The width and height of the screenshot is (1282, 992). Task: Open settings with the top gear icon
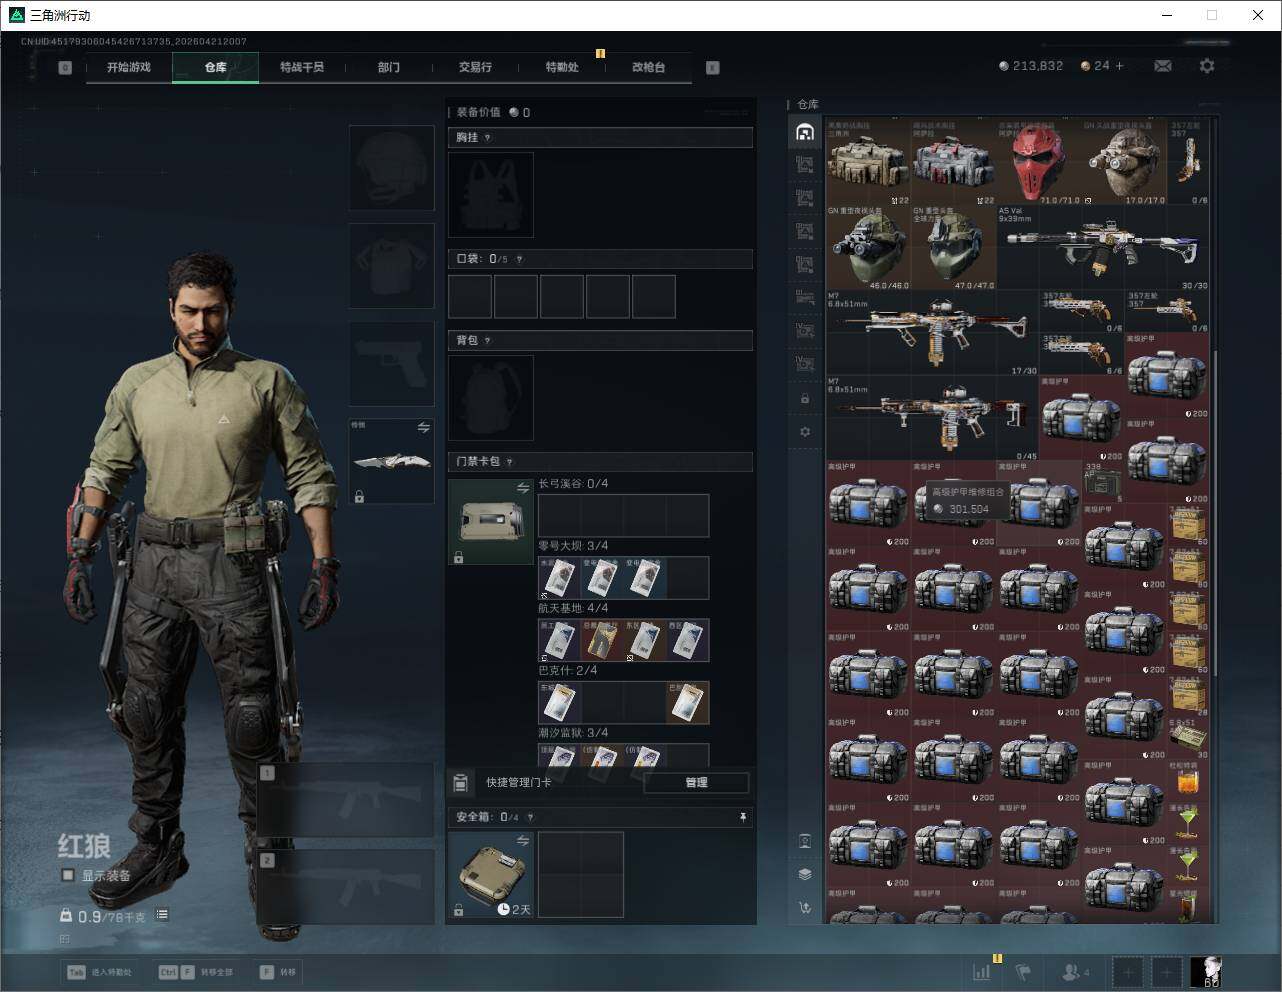(x=1207, y=66)
